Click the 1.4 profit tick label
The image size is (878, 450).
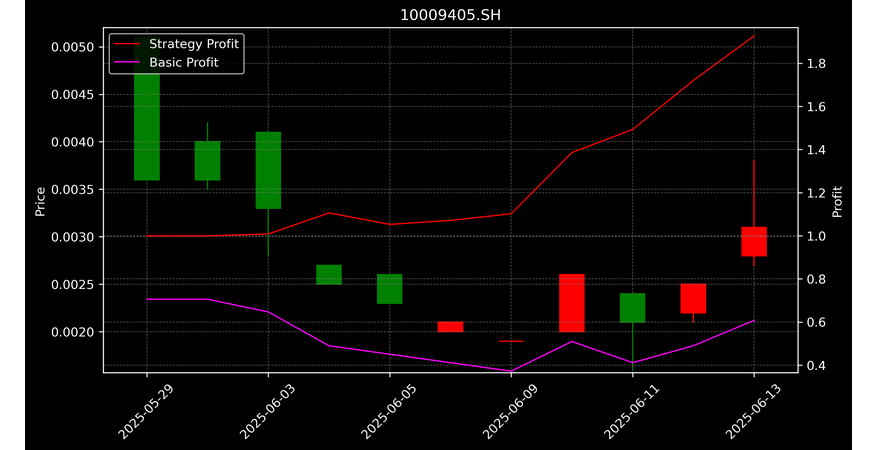click(x=816, y=150)
